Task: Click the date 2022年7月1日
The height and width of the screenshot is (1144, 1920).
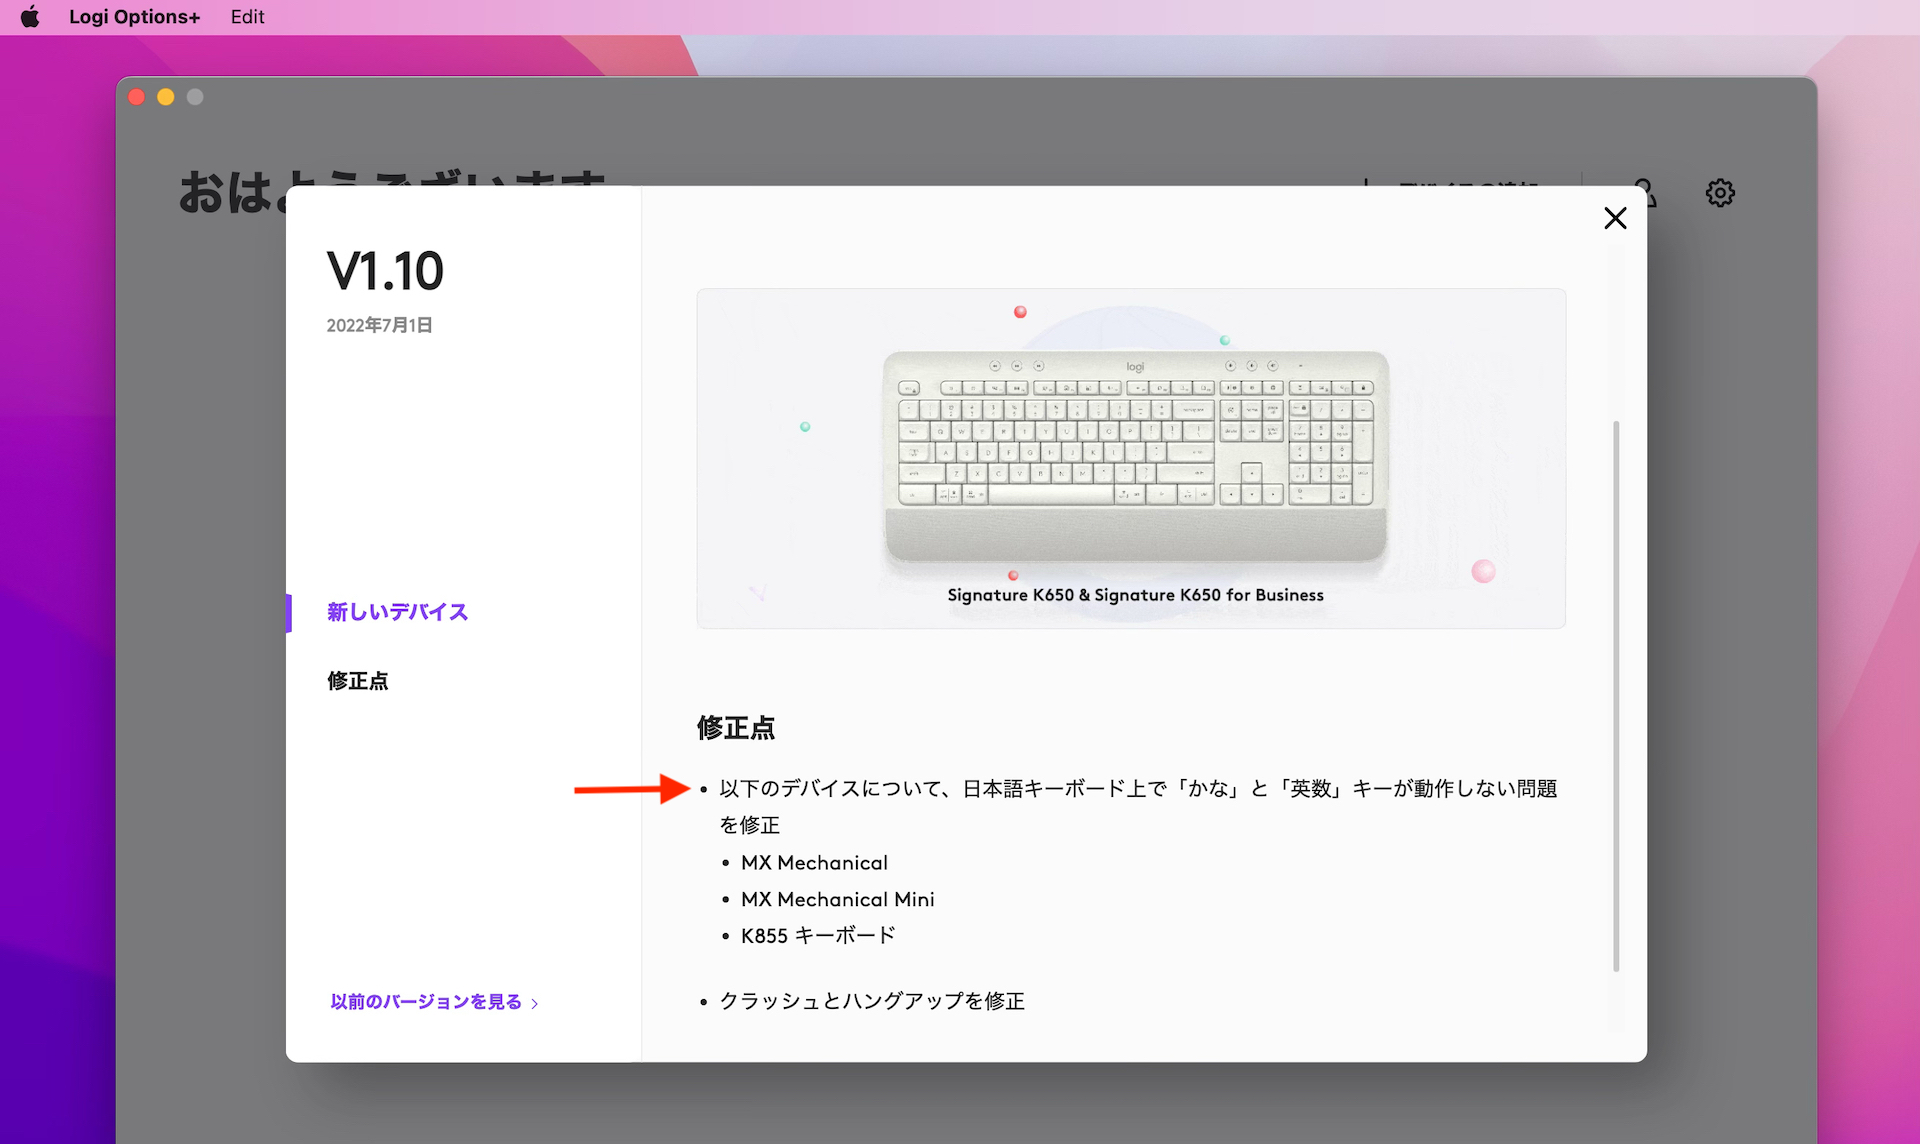Action: tap(379, 325)
